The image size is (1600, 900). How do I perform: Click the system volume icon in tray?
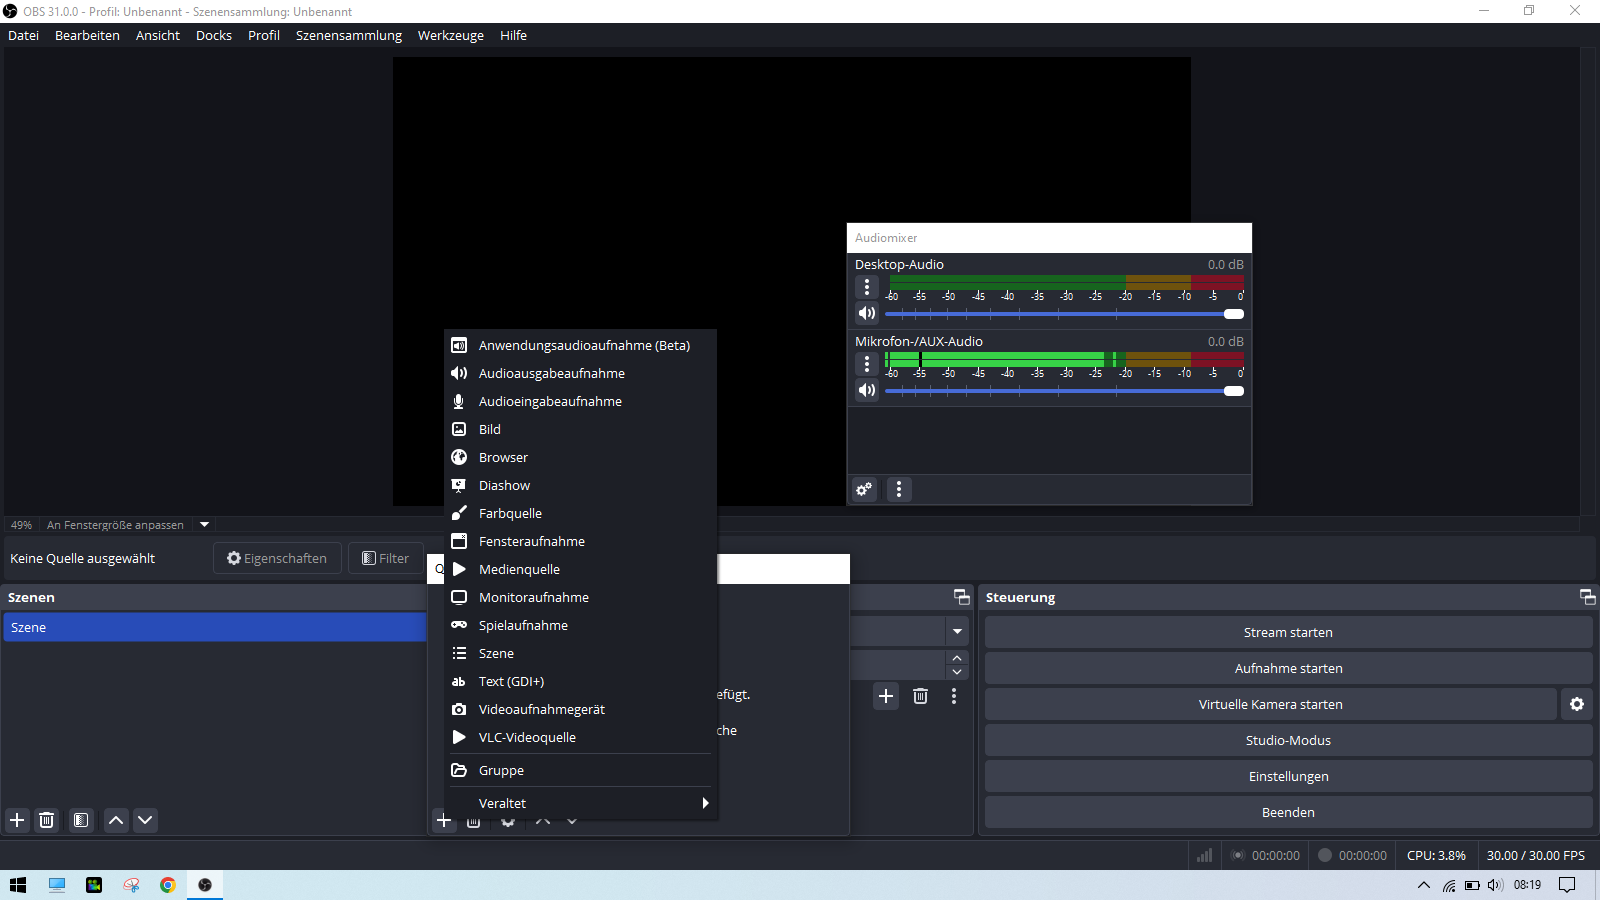1496,885
